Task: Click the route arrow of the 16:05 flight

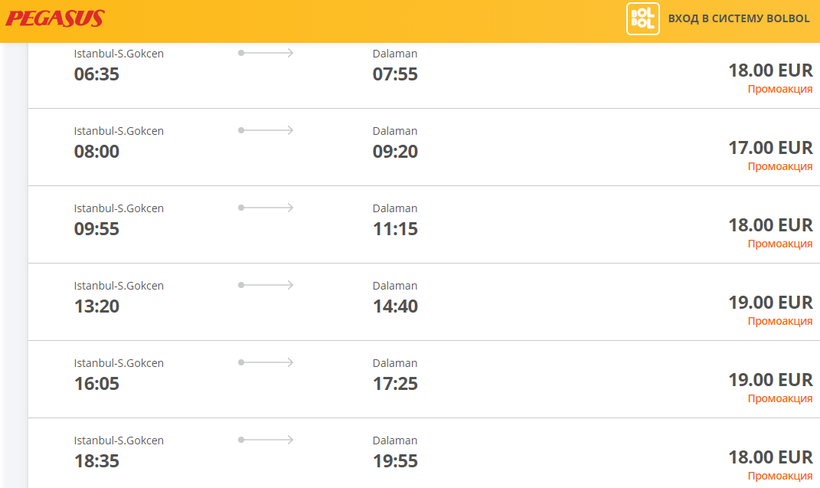Action: click(x=266, y=362)
